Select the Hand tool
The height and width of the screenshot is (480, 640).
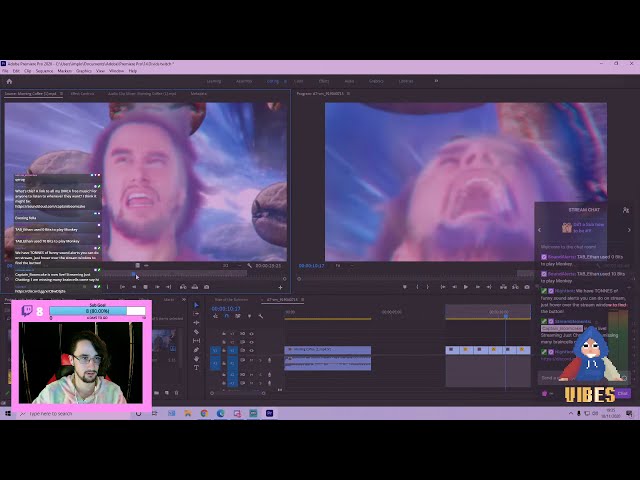(196, 359)
